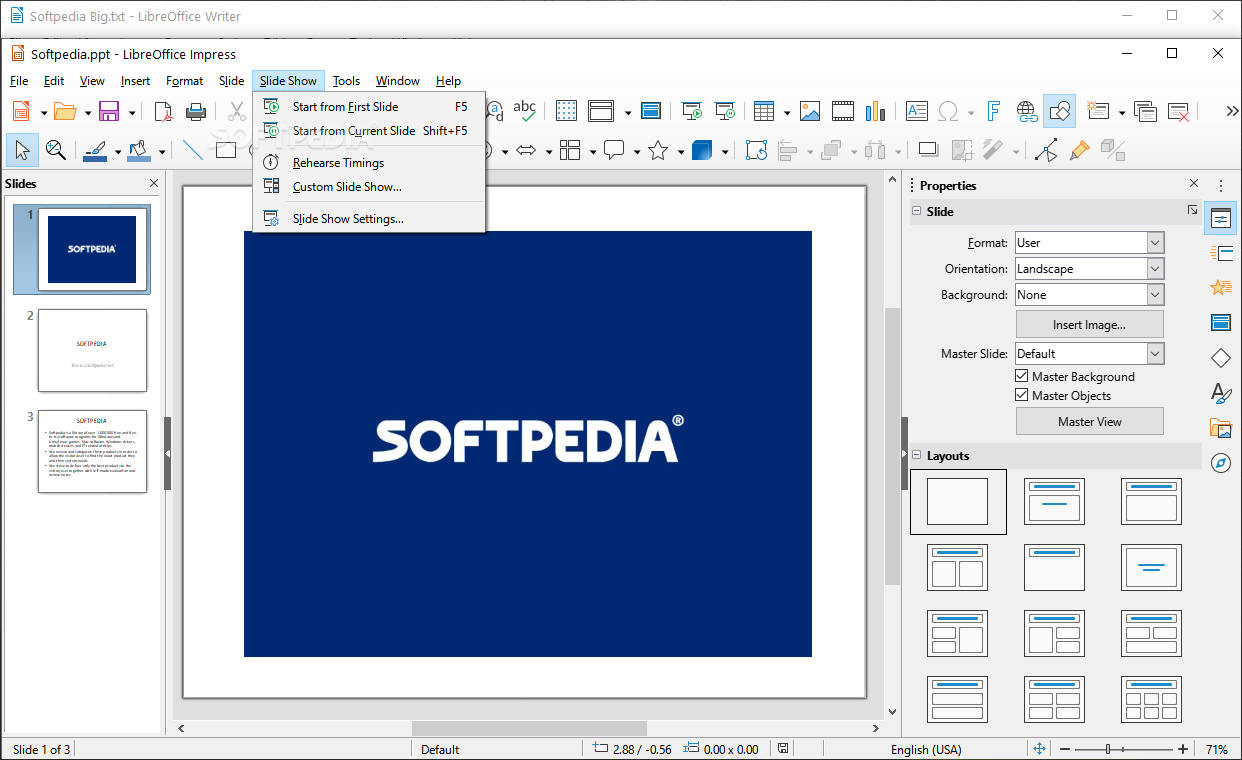Run the spelling check icon
The width and height of the screenshot is (1242, 760).
pyautogui.click(x=524, y=111)
